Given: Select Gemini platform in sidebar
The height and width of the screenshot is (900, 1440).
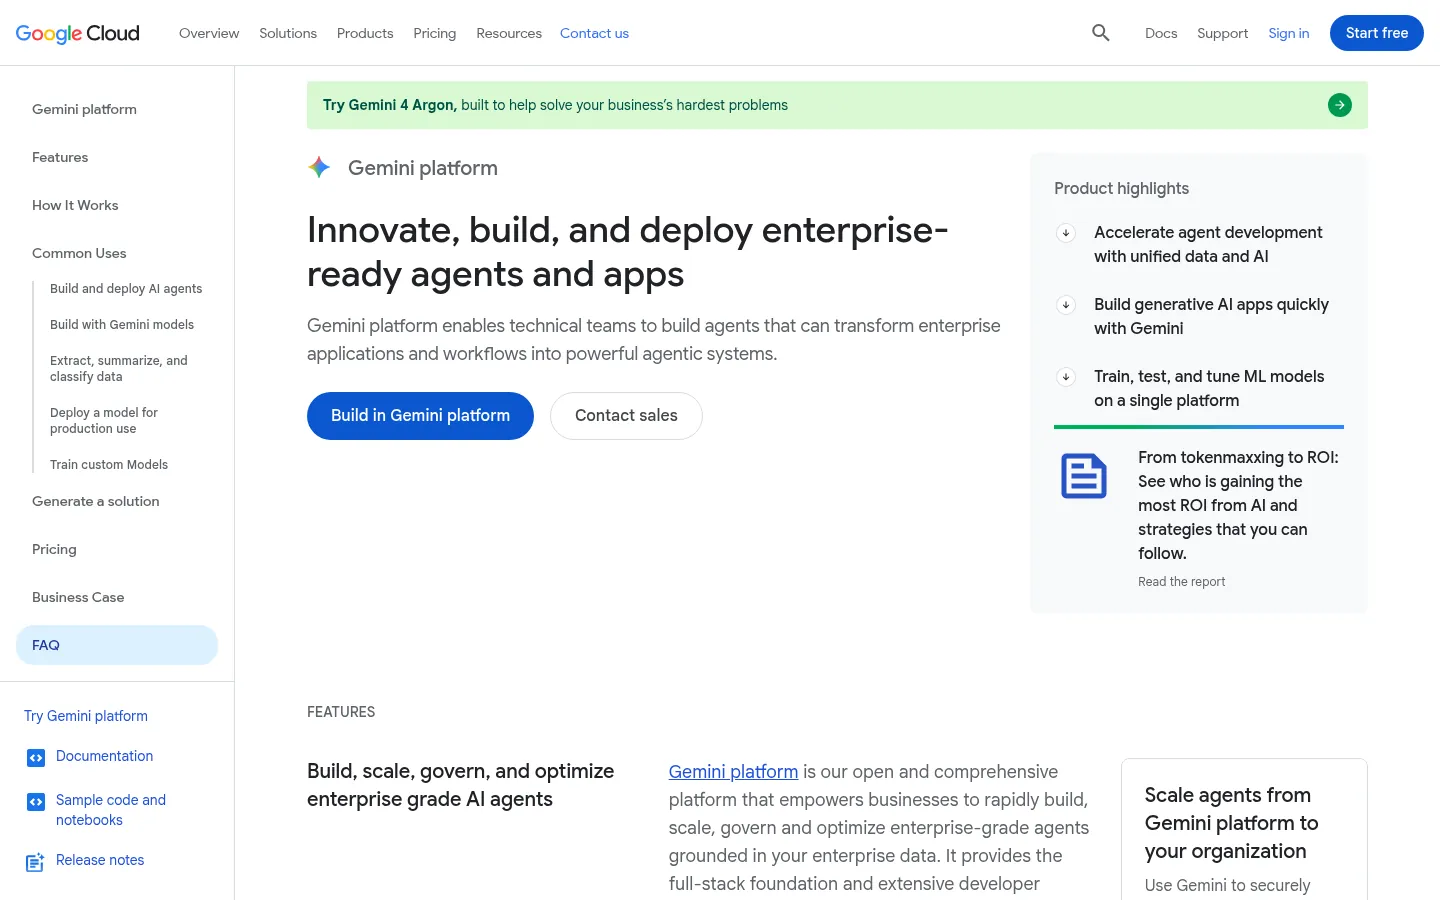Looking at the screenshot, I should tap(84, 109).
